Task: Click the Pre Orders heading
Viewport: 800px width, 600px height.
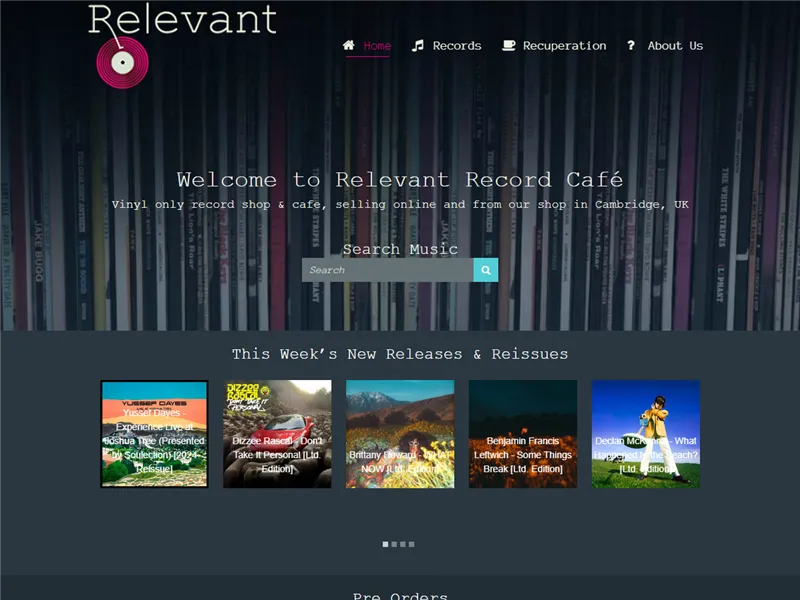Action: point(400,595)
